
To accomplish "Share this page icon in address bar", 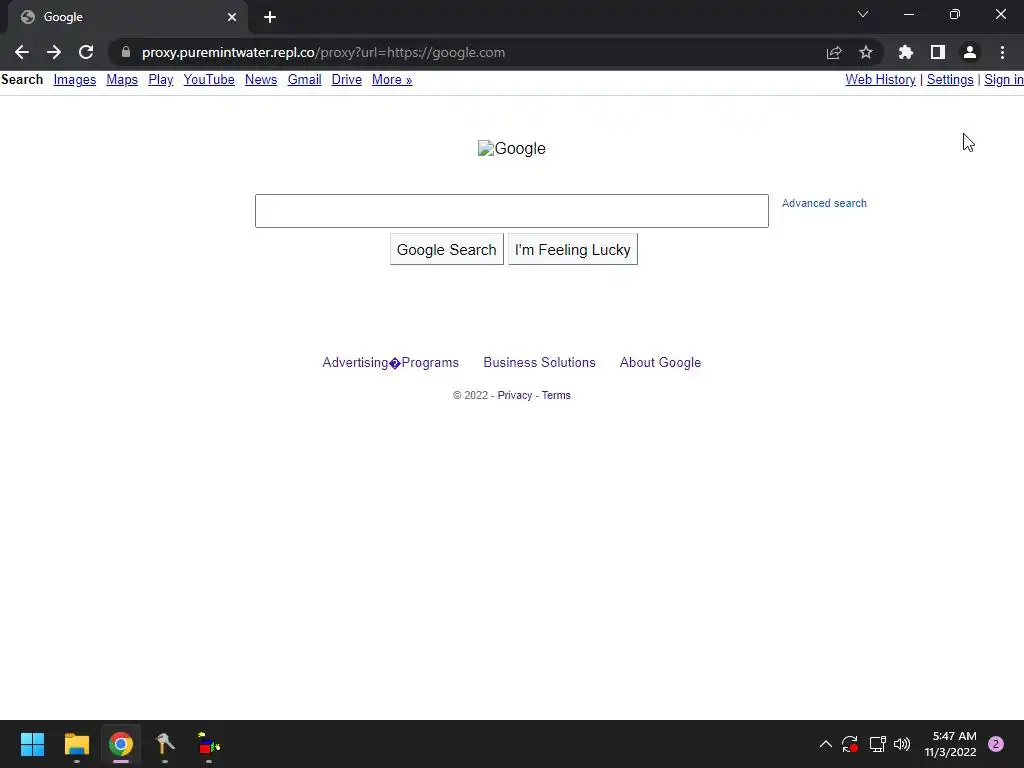I will point(834,52).
